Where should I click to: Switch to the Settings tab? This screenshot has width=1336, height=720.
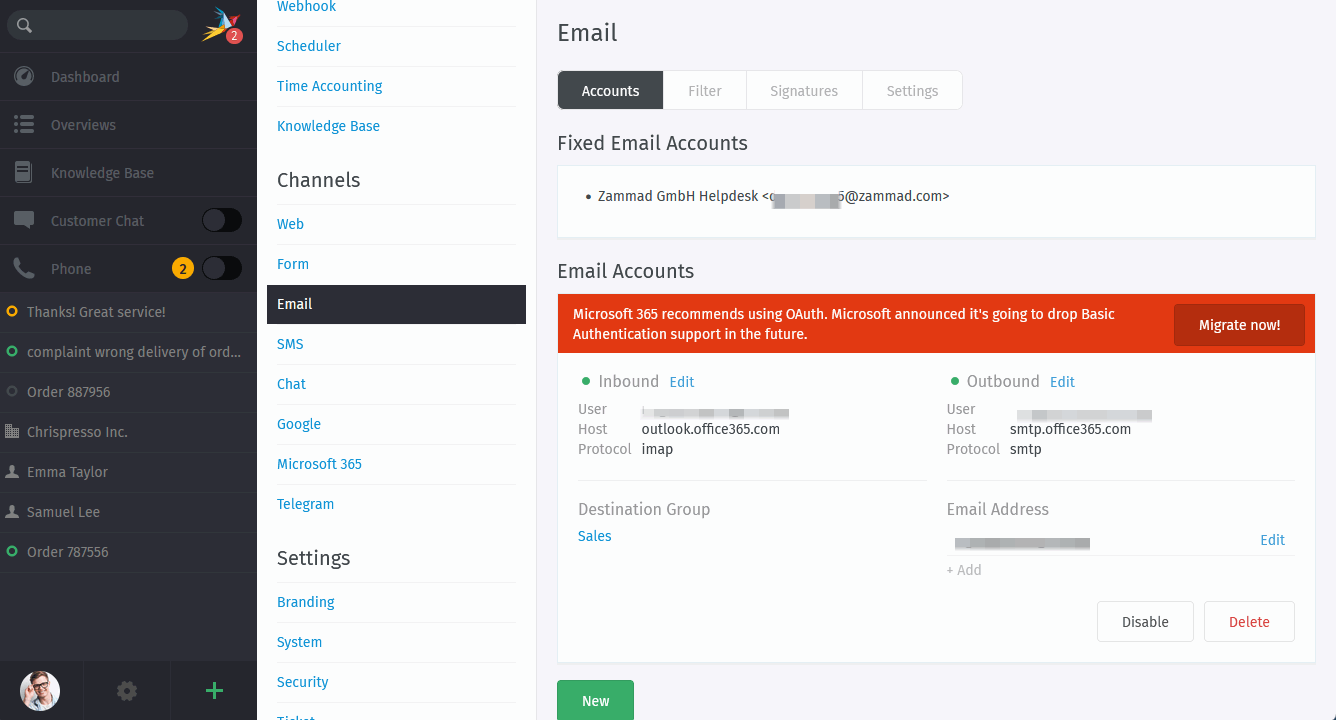(912, 90)
